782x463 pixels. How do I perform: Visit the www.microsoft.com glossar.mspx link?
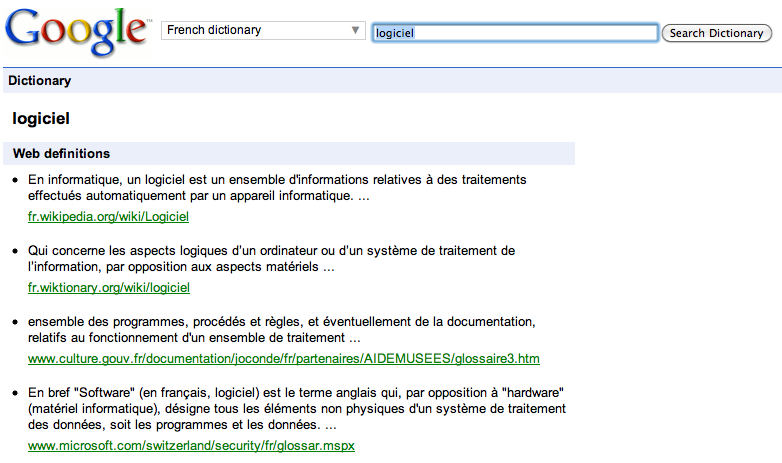pyautogui.click(x=191, y=446)
